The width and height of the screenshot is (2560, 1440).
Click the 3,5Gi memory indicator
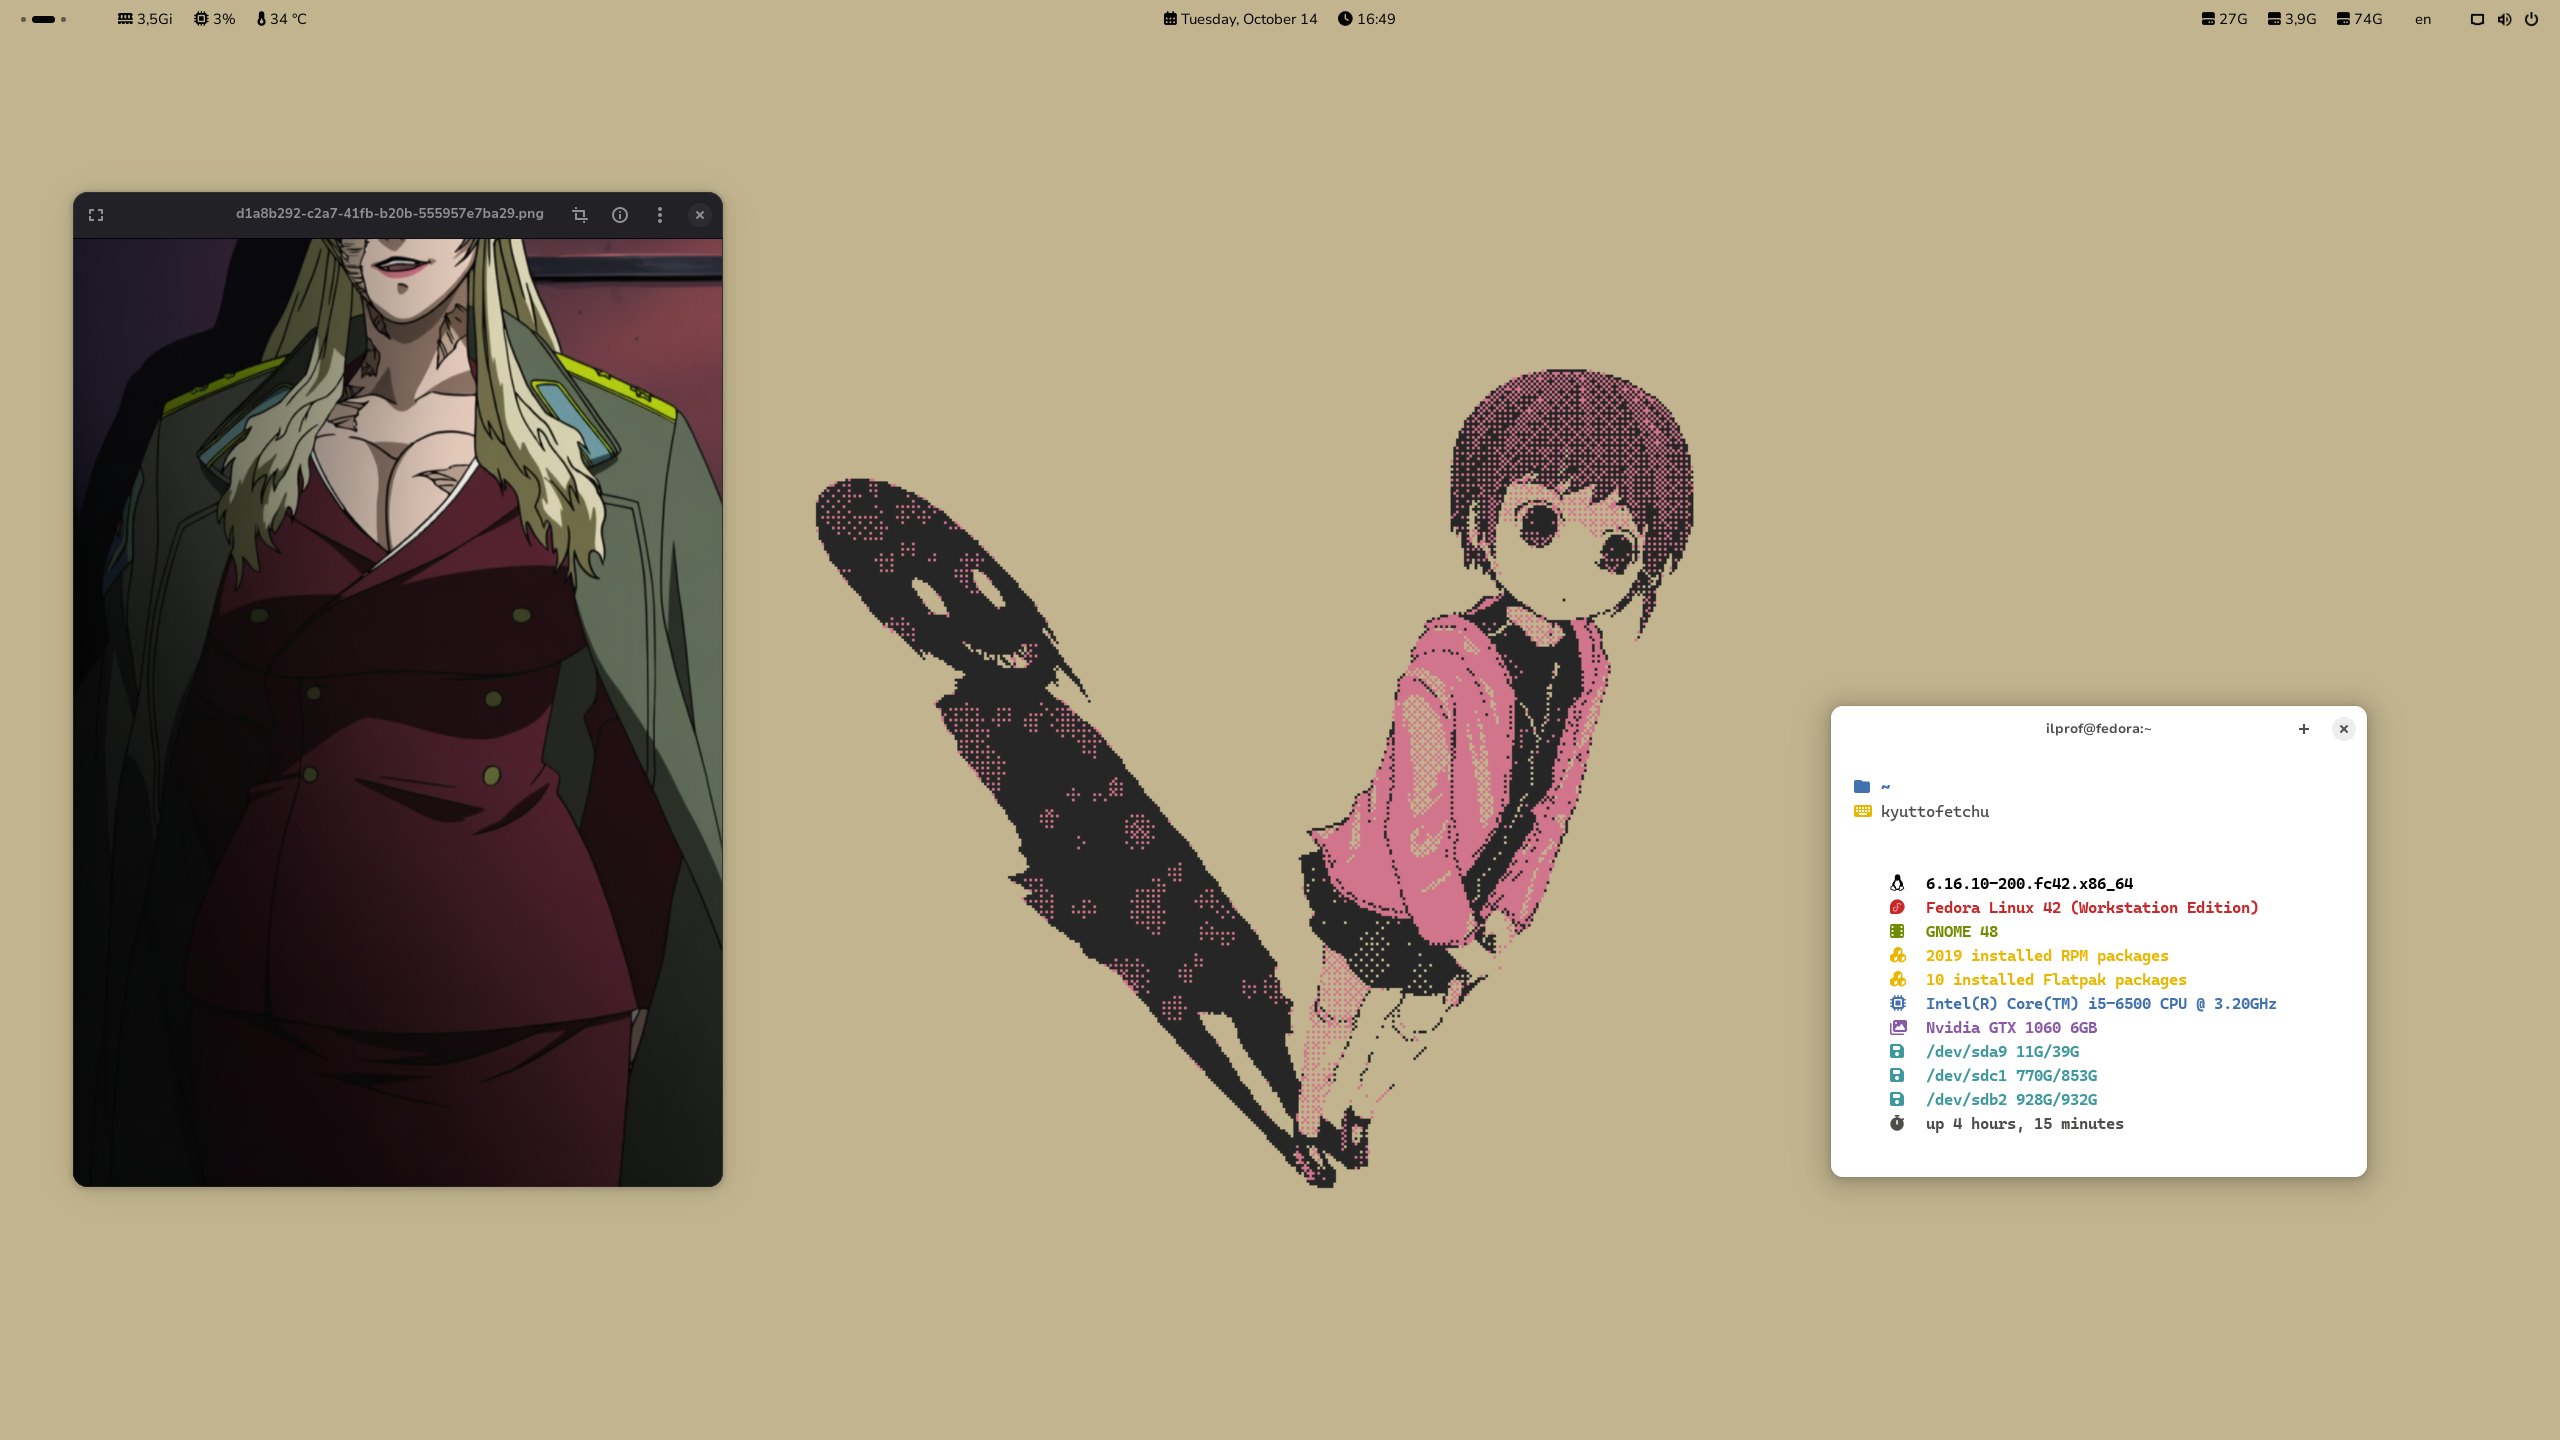(145, 19)
